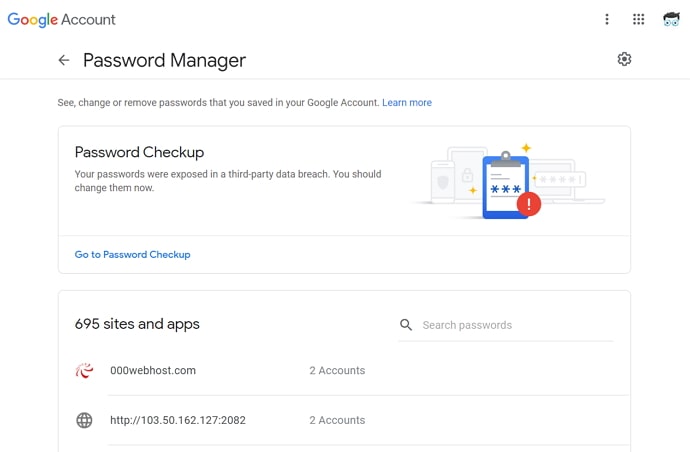Image resolution: width=690 pixels, height=452 pixels.
Task: Go back with the left arrow
Action: click(64, 60)
